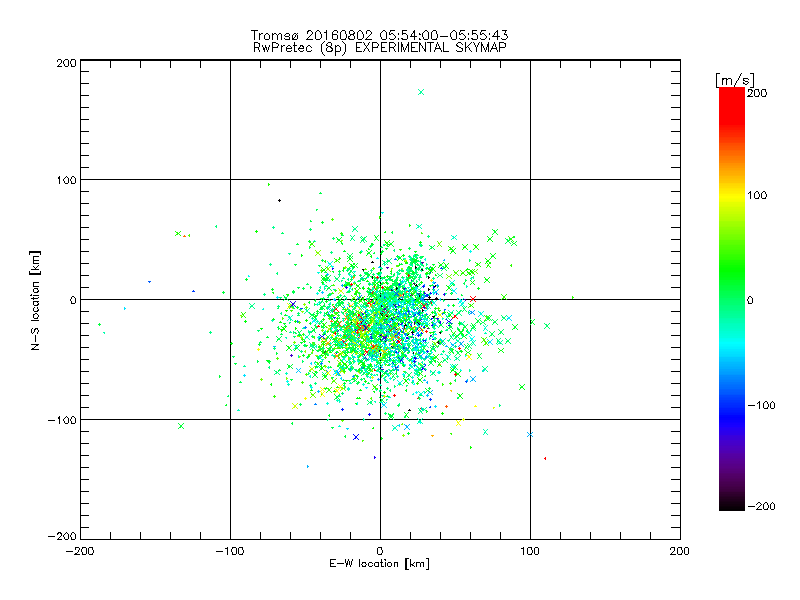Click the isolated cyan cross near top center
This screenshot has height=600, width=800.
point(421,92)
